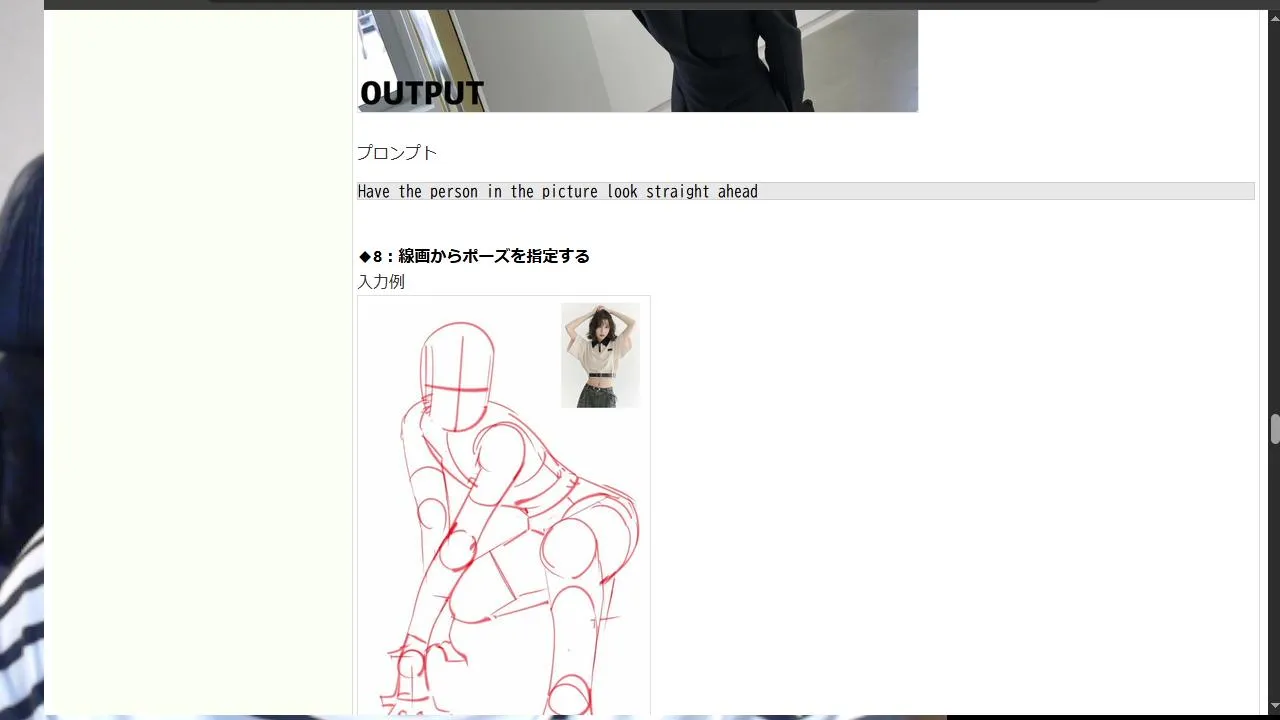The height and width of the screenshot is (720, 1280).
Task: Click the vertical scrollbar thumb
Action: 1275,429
